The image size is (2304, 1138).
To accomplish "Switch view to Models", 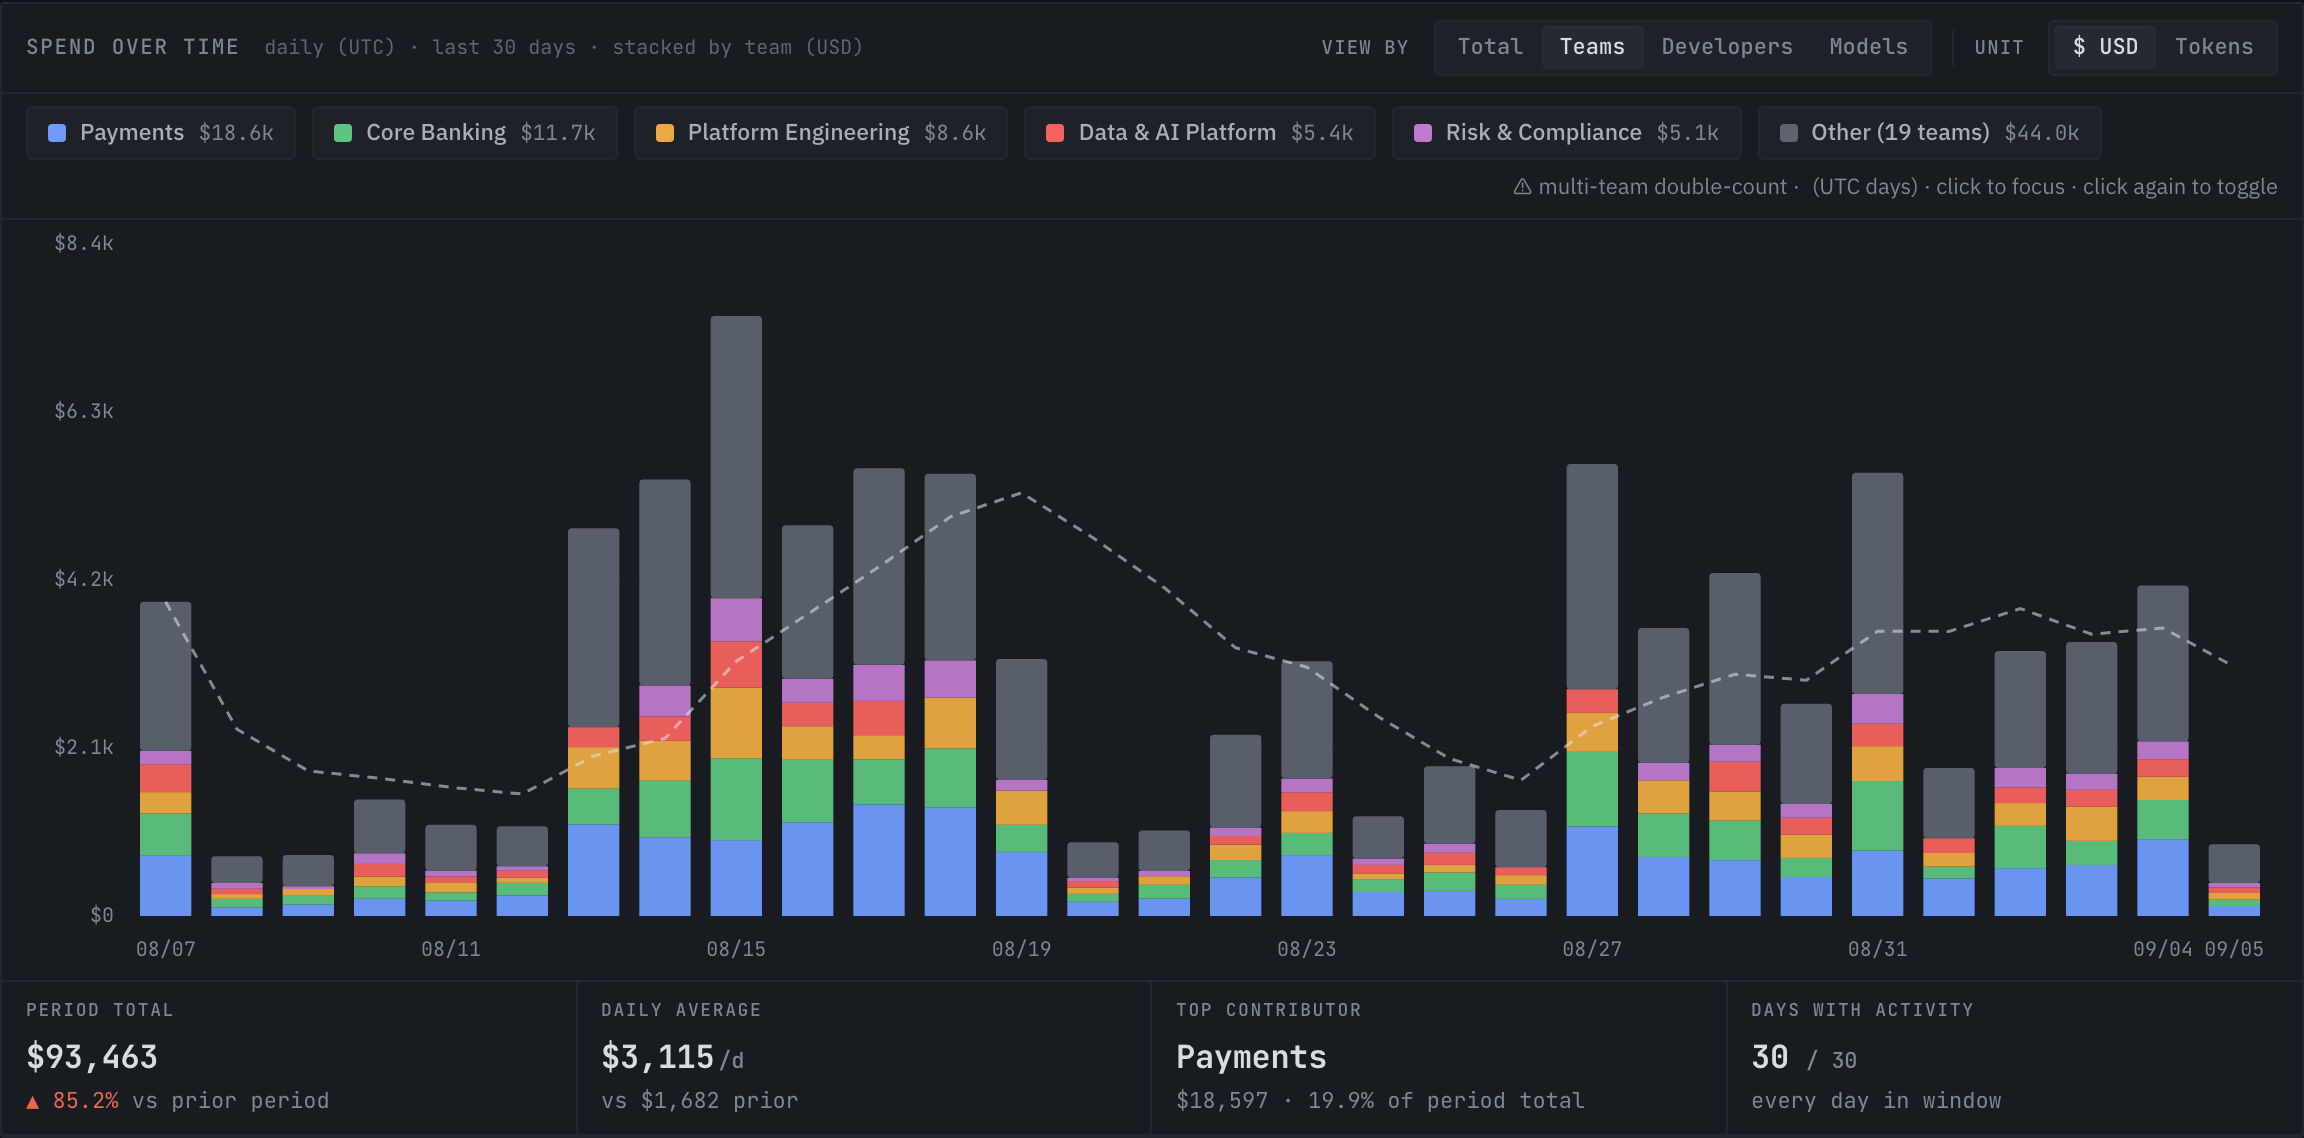I will (x=1868, y=47).
